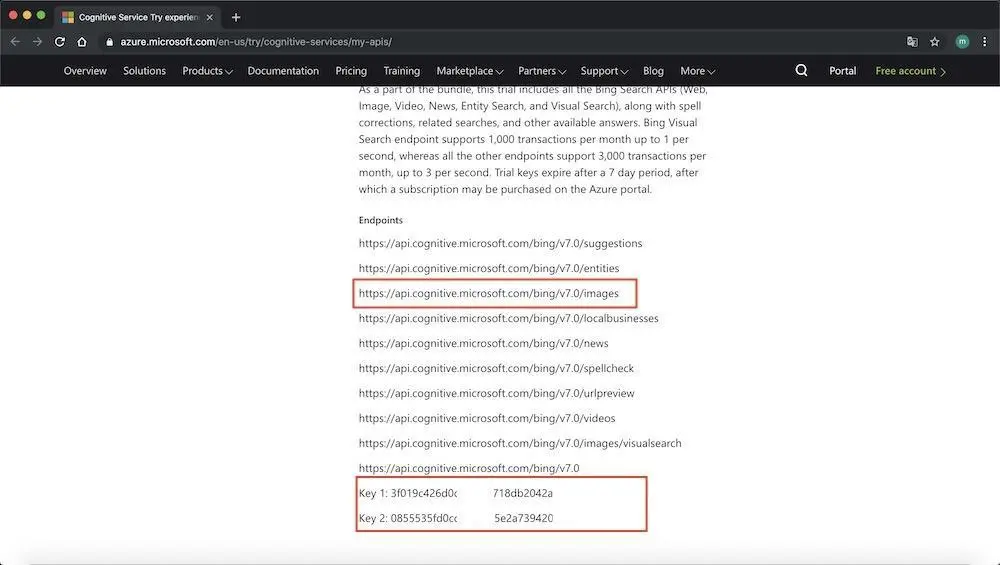Click the Endpoints heading
Viewport: 1000px width, 565px height.
coord(381,220)
